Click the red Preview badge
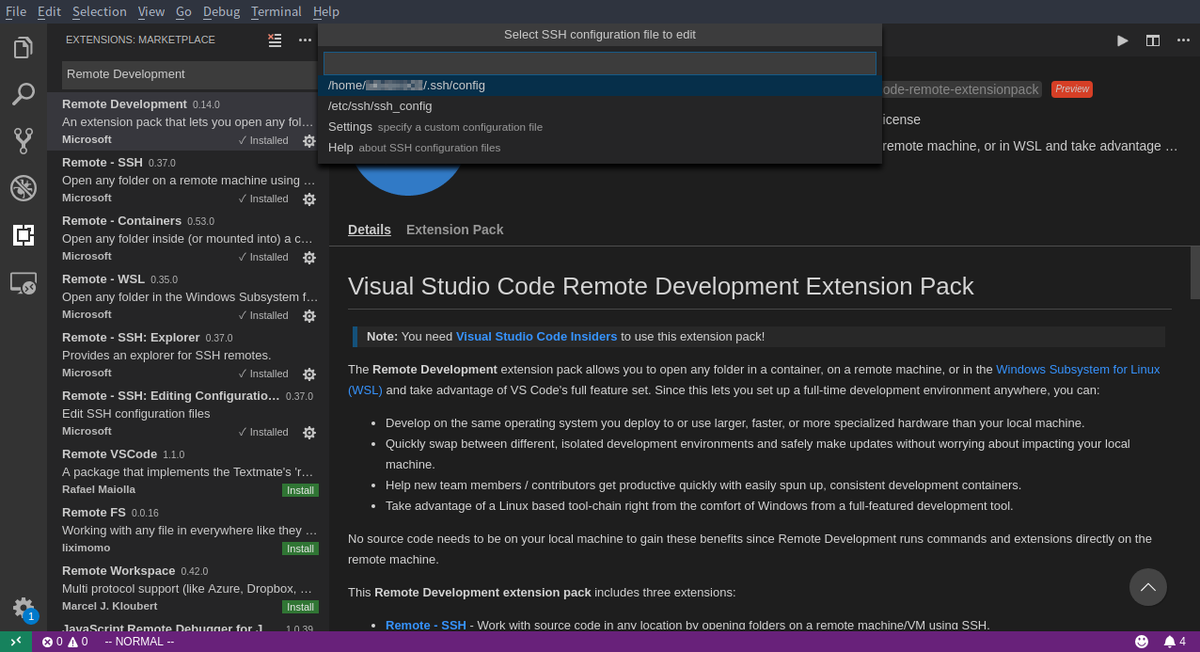Image resolution: width=1200 pixels, height=652 pixels. [1072, 89]
